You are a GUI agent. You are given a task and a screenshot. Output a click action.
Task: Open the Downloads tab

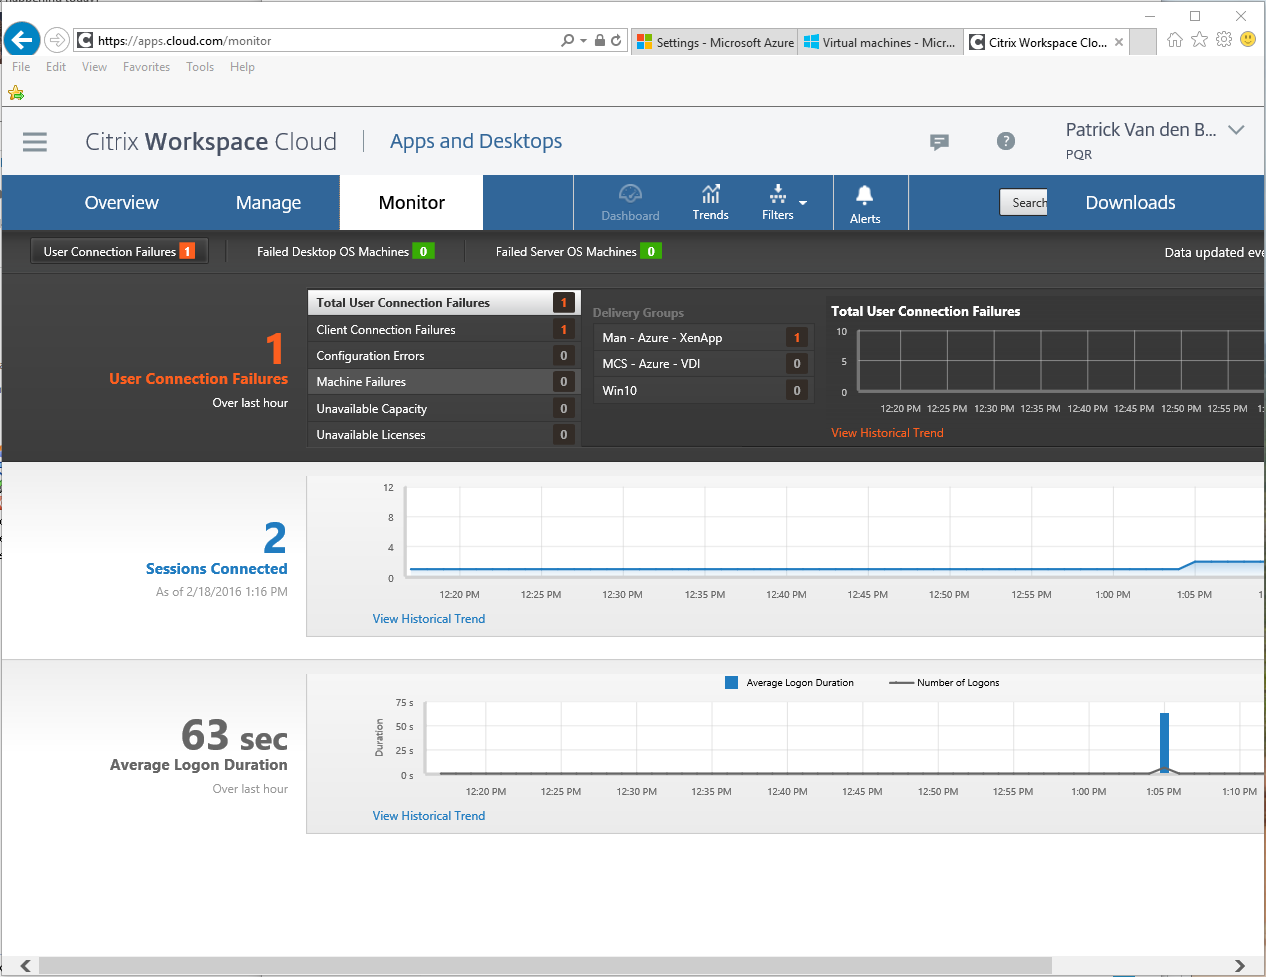click(1130, 202)
